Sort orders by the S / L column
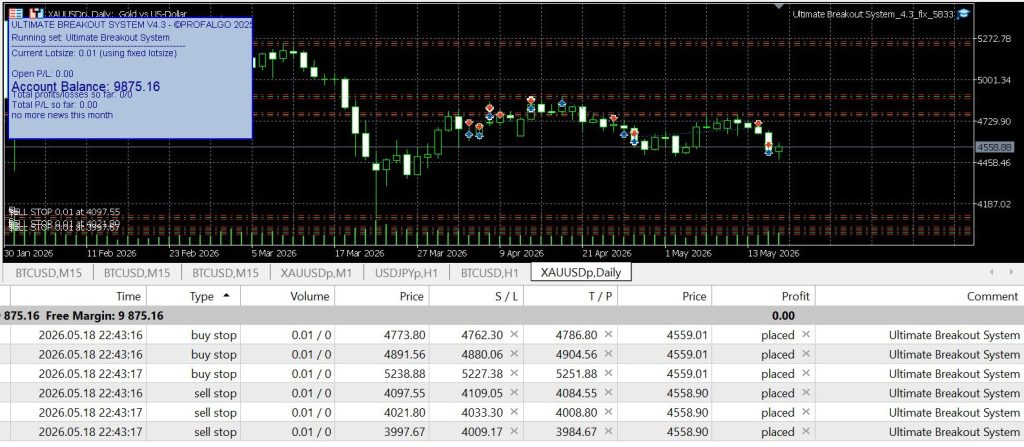 pos(476,296)
